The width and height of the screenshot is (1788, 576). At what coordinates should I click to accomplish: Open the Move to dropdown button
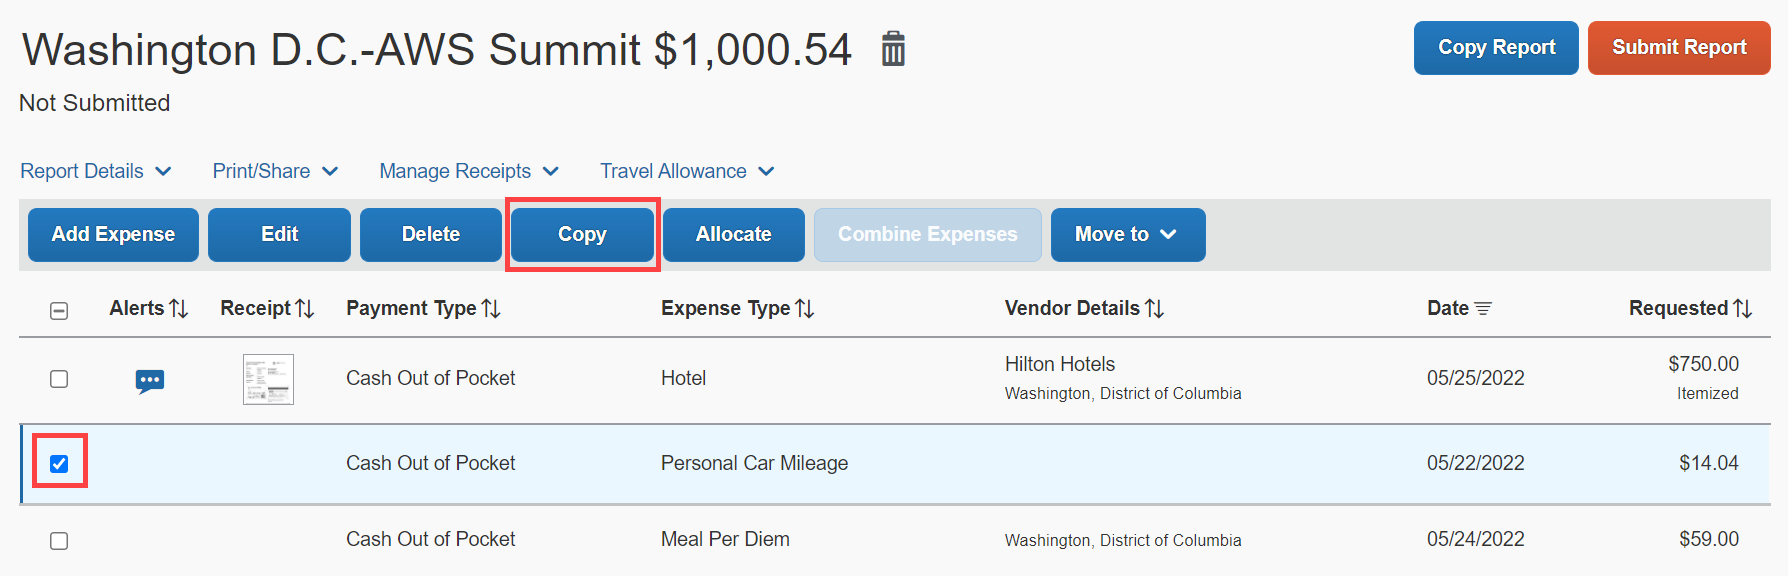(x=1127, y=235)
